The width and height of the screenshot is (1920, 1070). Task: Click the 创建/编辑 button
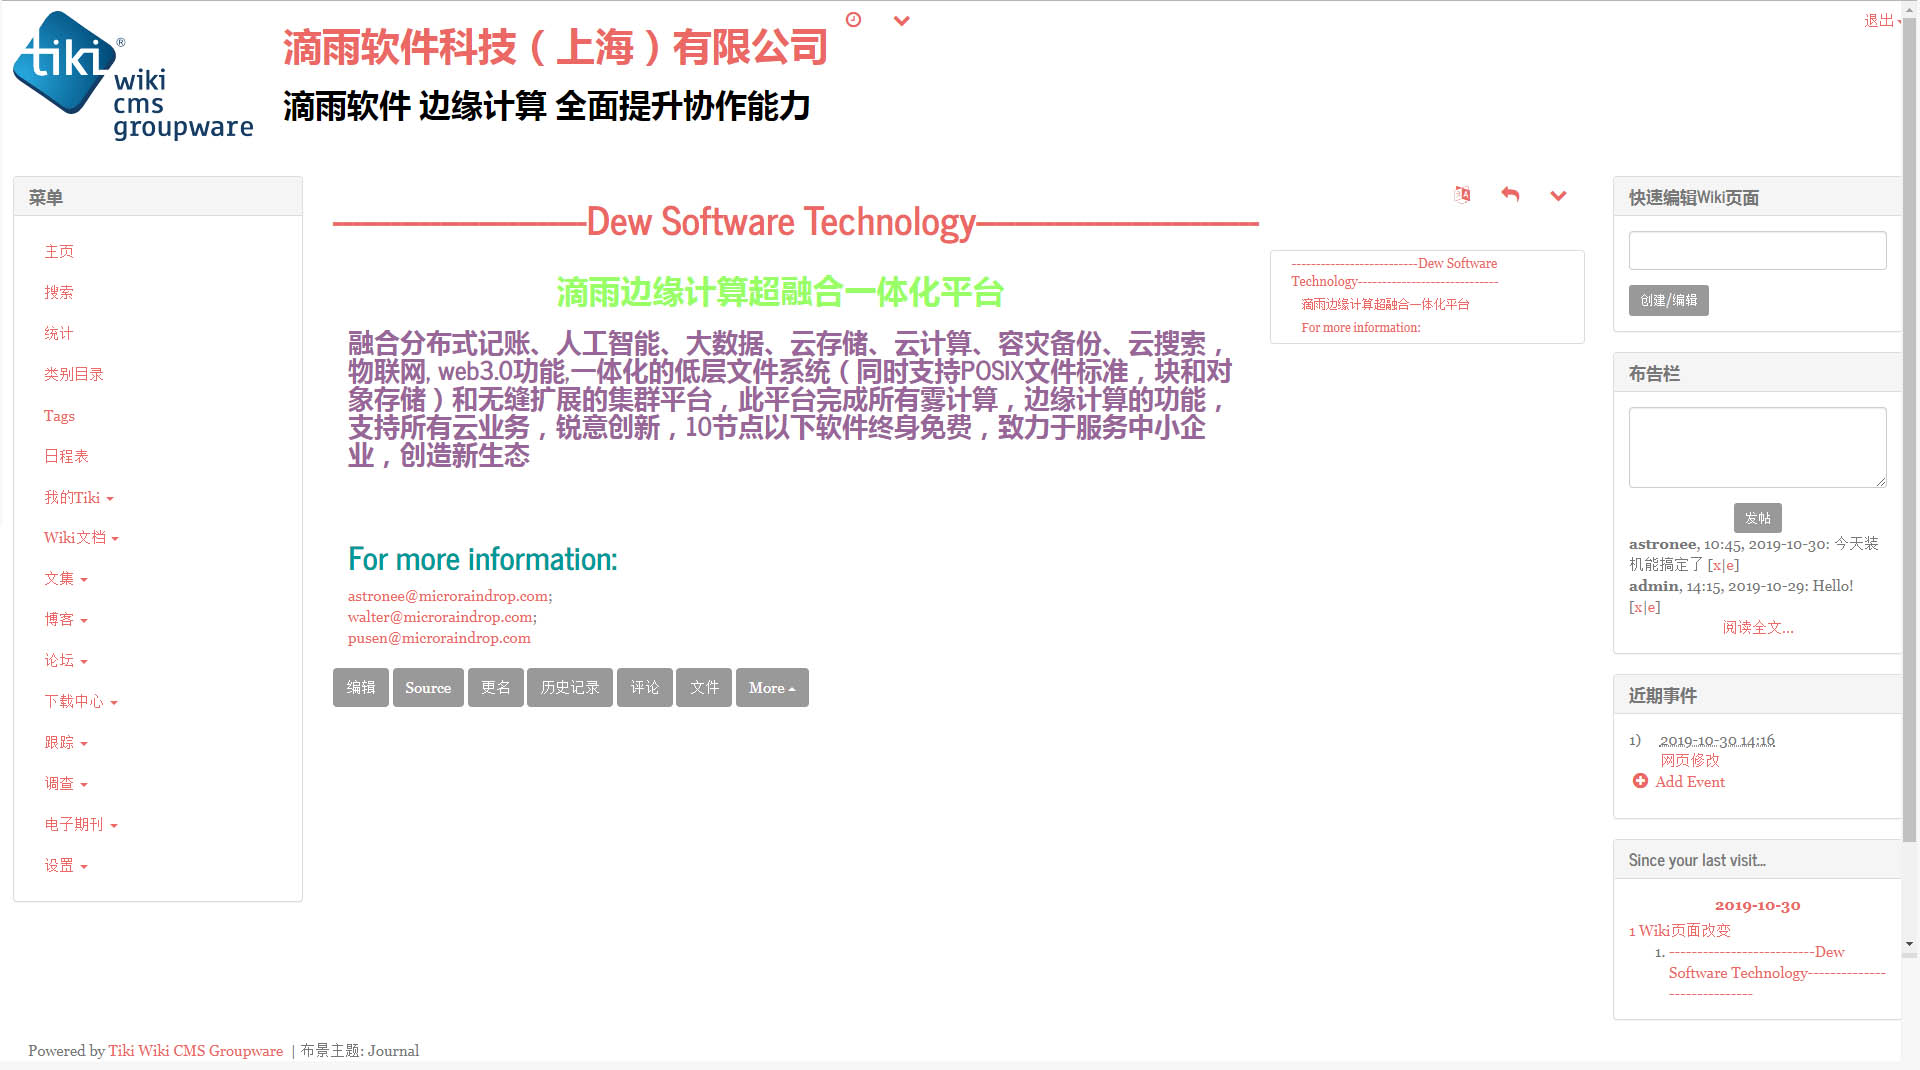pos(1668,300)
